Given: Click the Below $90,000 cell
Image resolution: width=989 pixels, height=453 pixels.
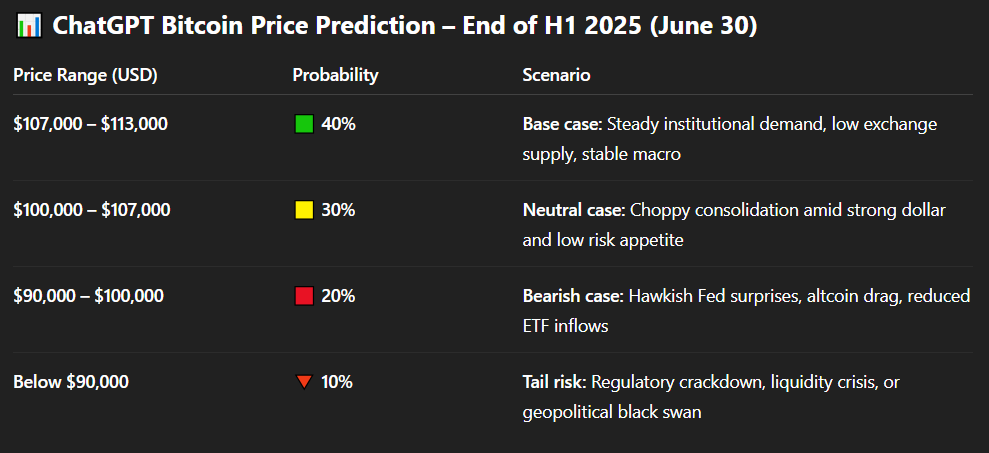Looking at the screenshot, I should coord(70,382).
